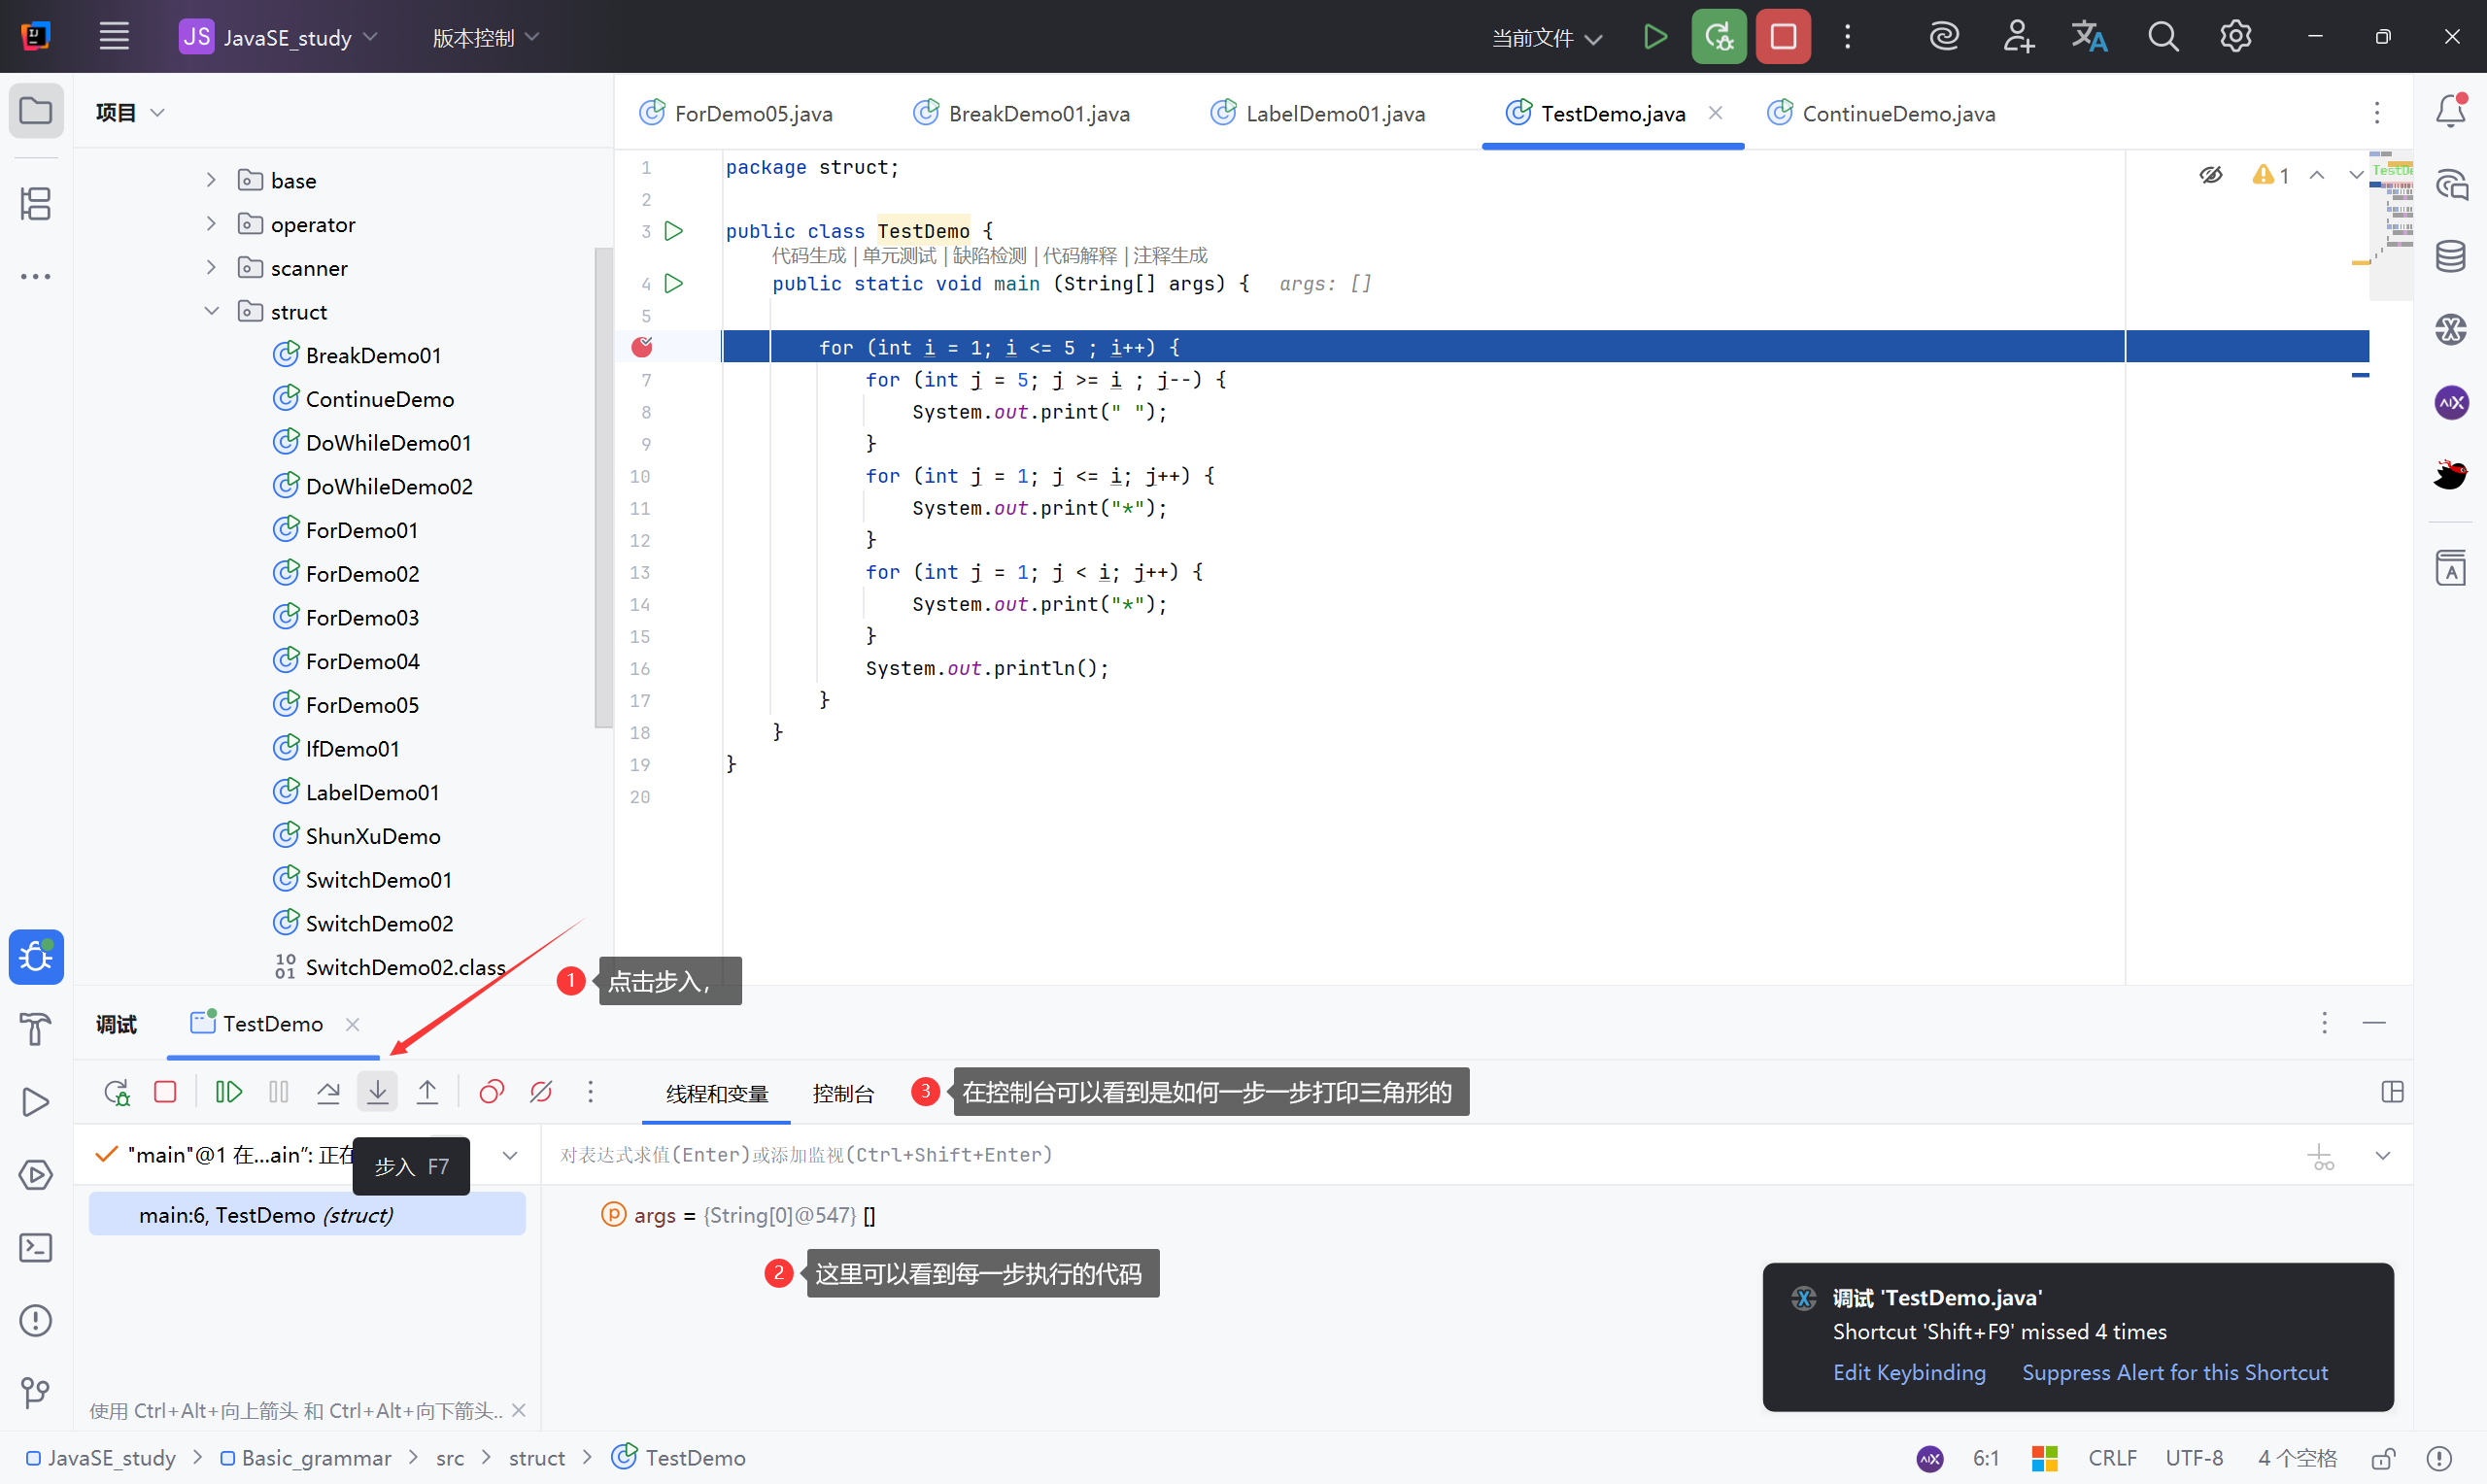Stop the debug session in debug toolbar
The width and height of the screenshot is (2487, 1484).
point(165,1091)
